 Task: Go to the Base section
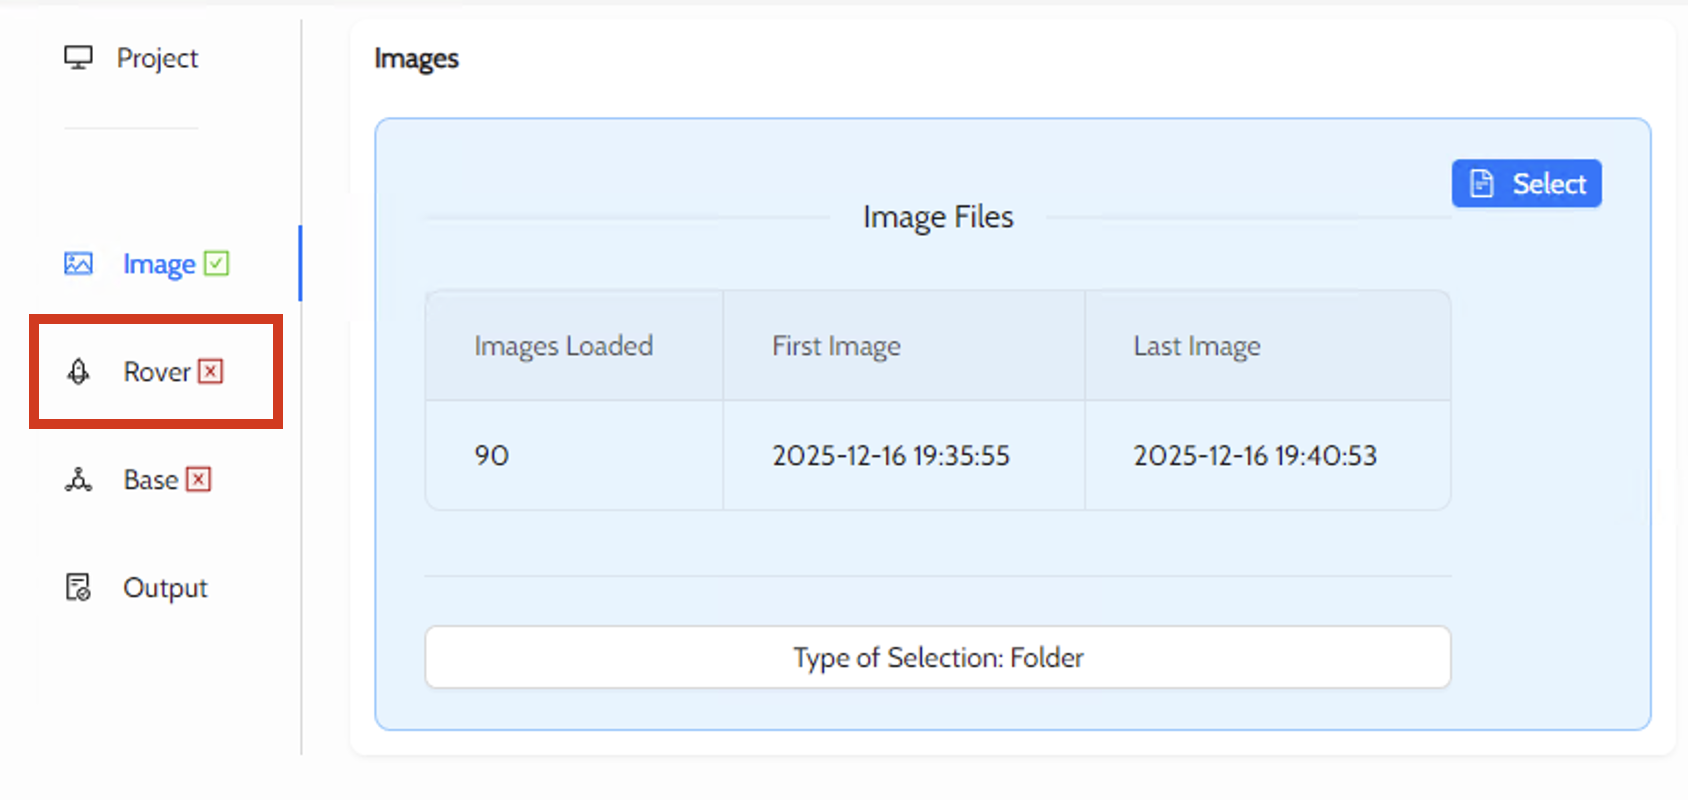tap(150, 480)
